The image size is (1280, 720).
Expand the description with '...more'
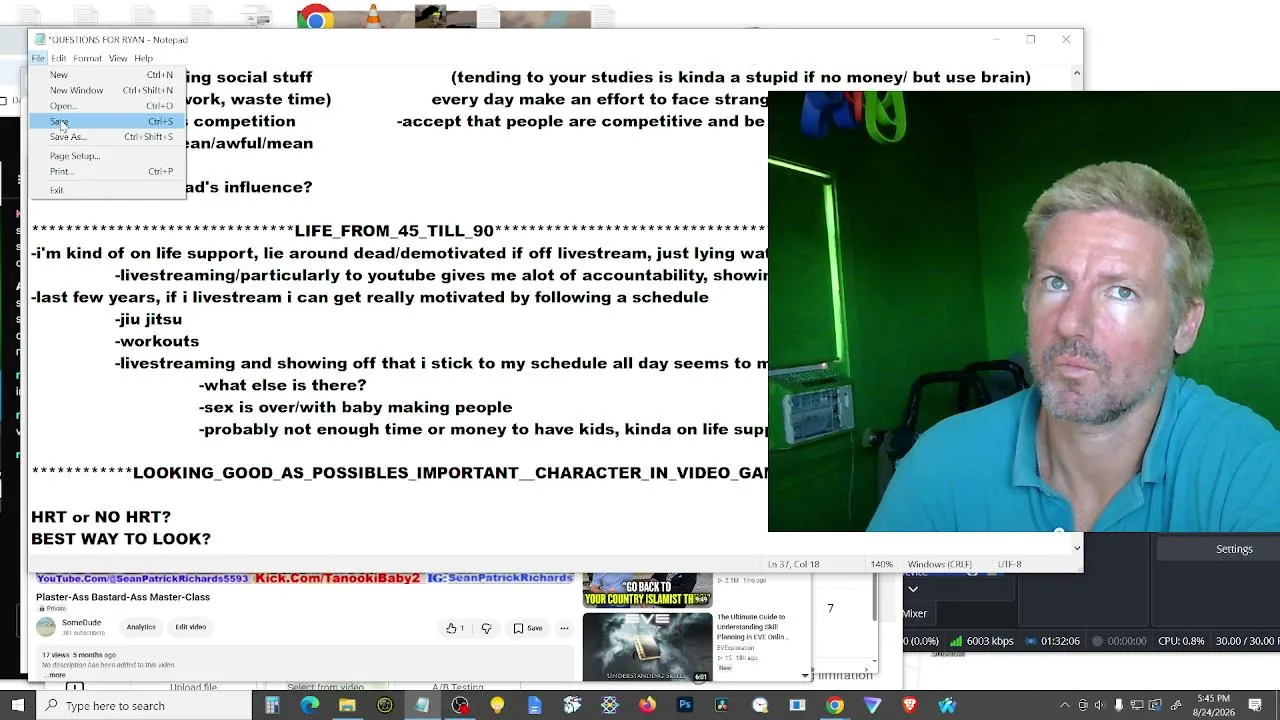[55, 675]
